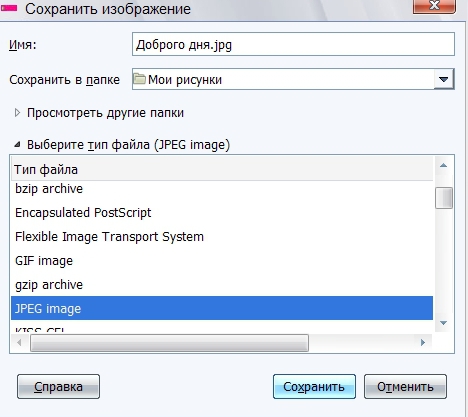
Task: Click the Сохранить button
Action: coord(314,387)
